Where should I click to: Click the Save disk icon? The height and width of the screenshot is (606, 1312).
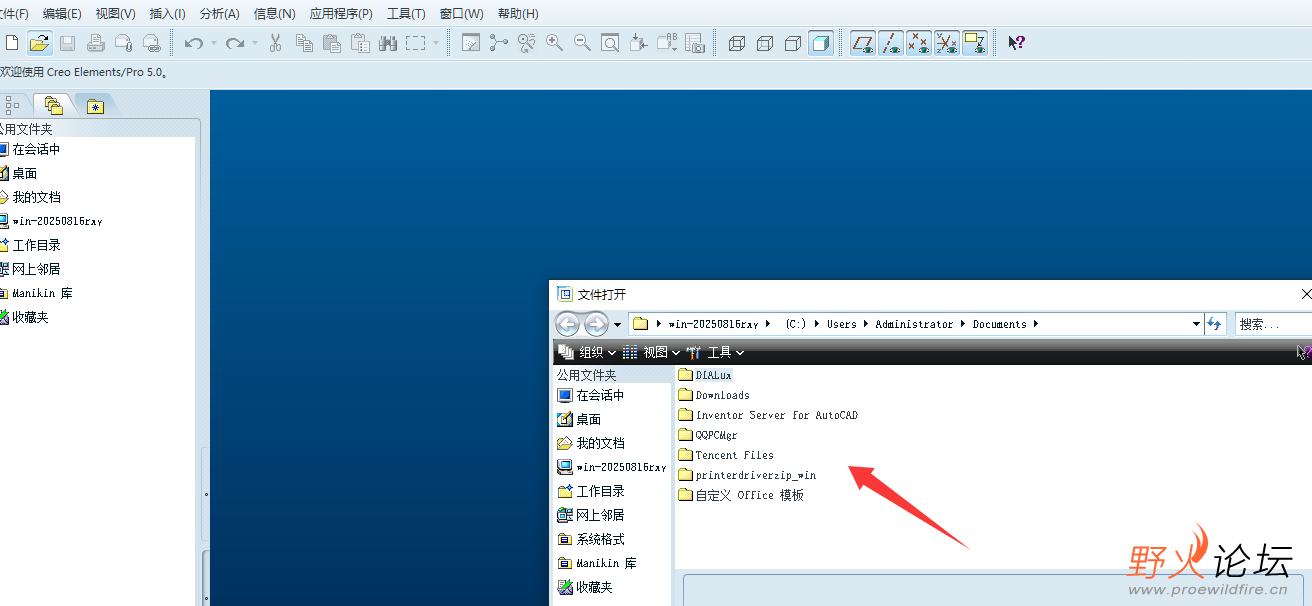point(67,43)
